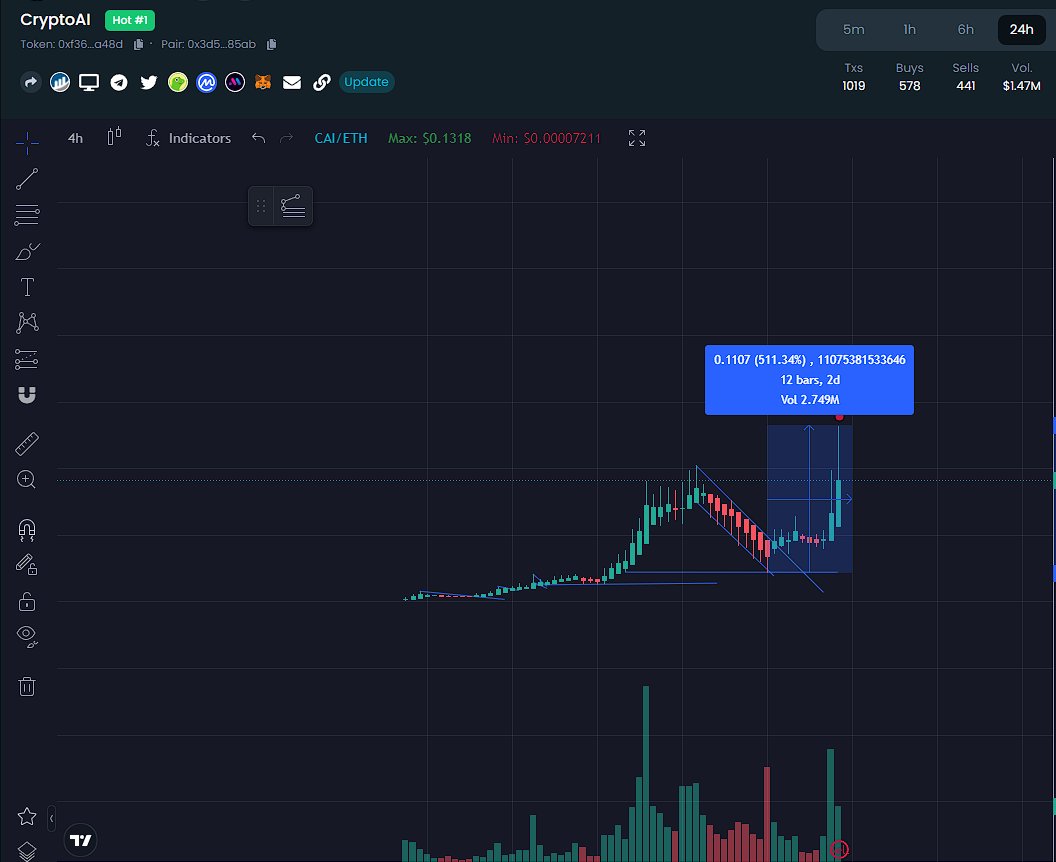Open the Twitter link icon

click(x=149, y=82)
